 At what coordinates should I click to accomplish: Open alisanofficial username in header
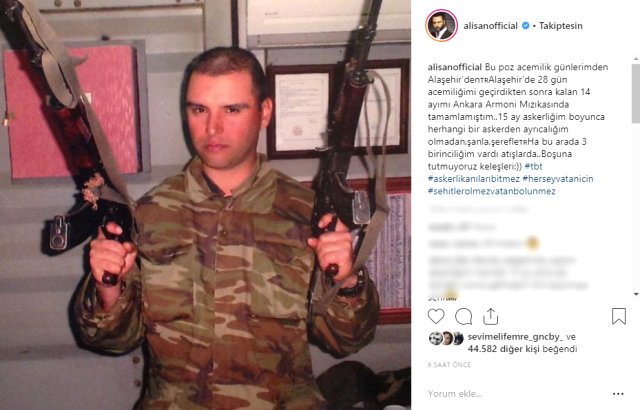pyautogui.click(x=490, y=26)
